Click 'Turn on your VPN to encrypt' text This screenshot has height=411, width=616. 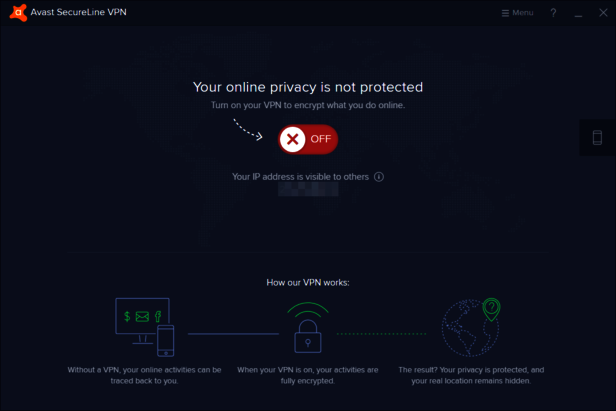[308, 105]
